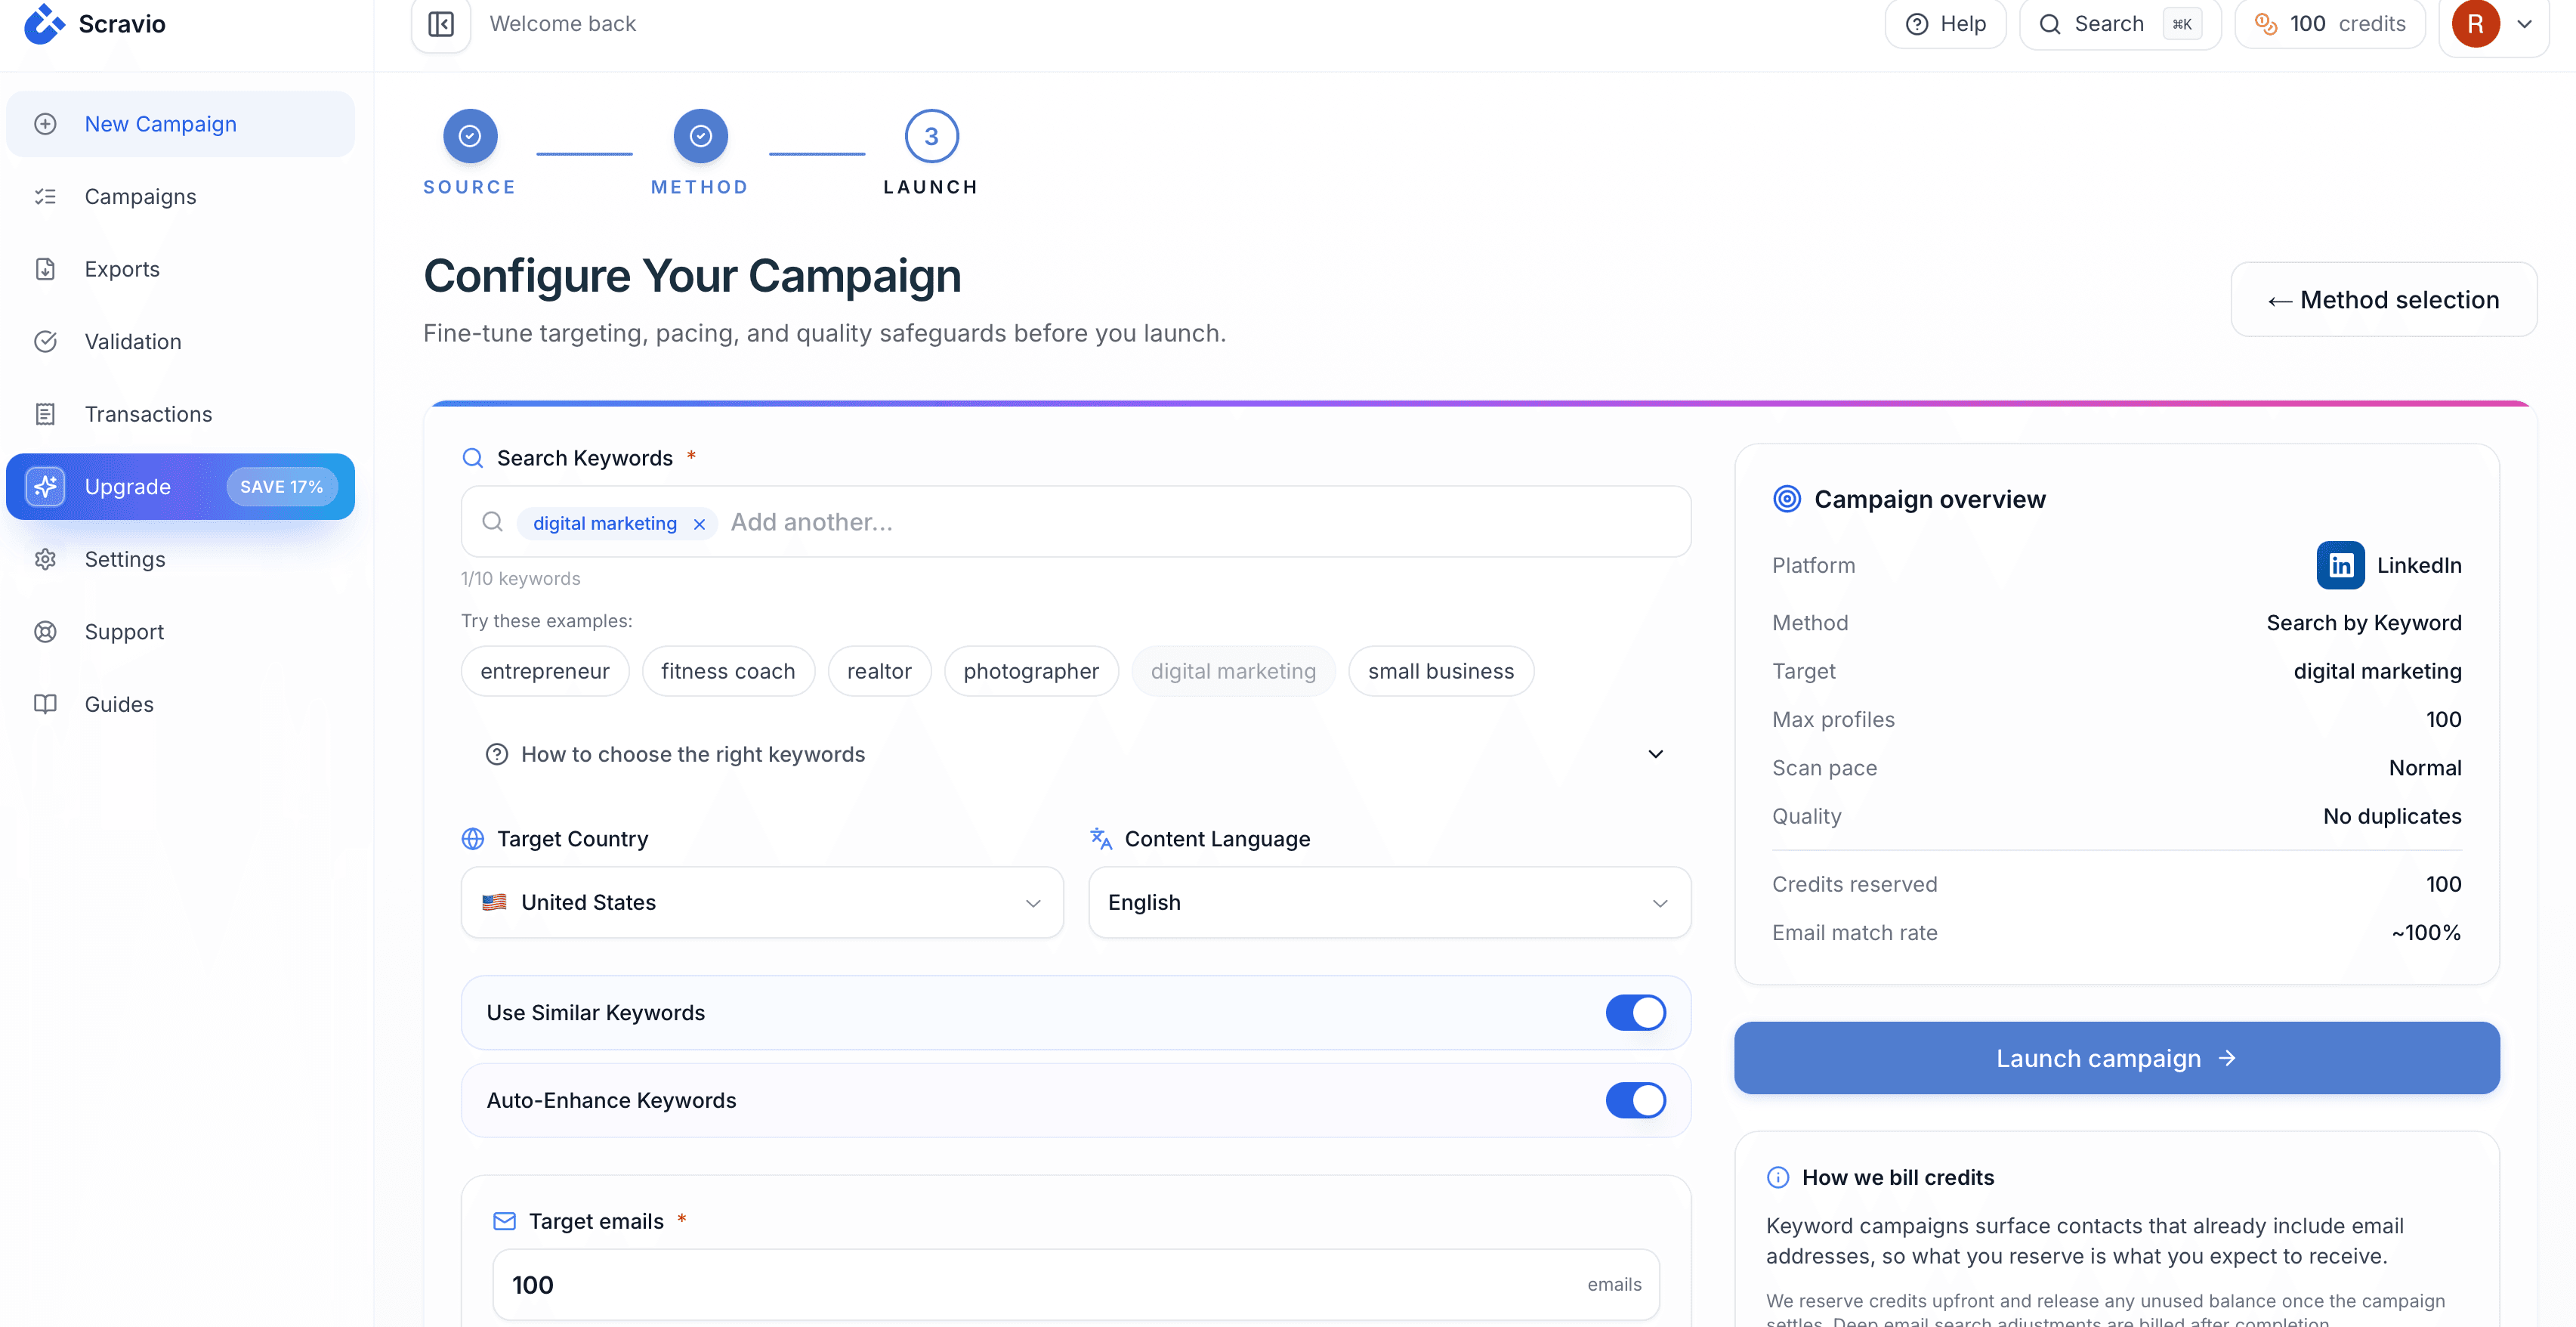Open Support in sidebar
2576x1327 pixels.
(x=180, y=632)
